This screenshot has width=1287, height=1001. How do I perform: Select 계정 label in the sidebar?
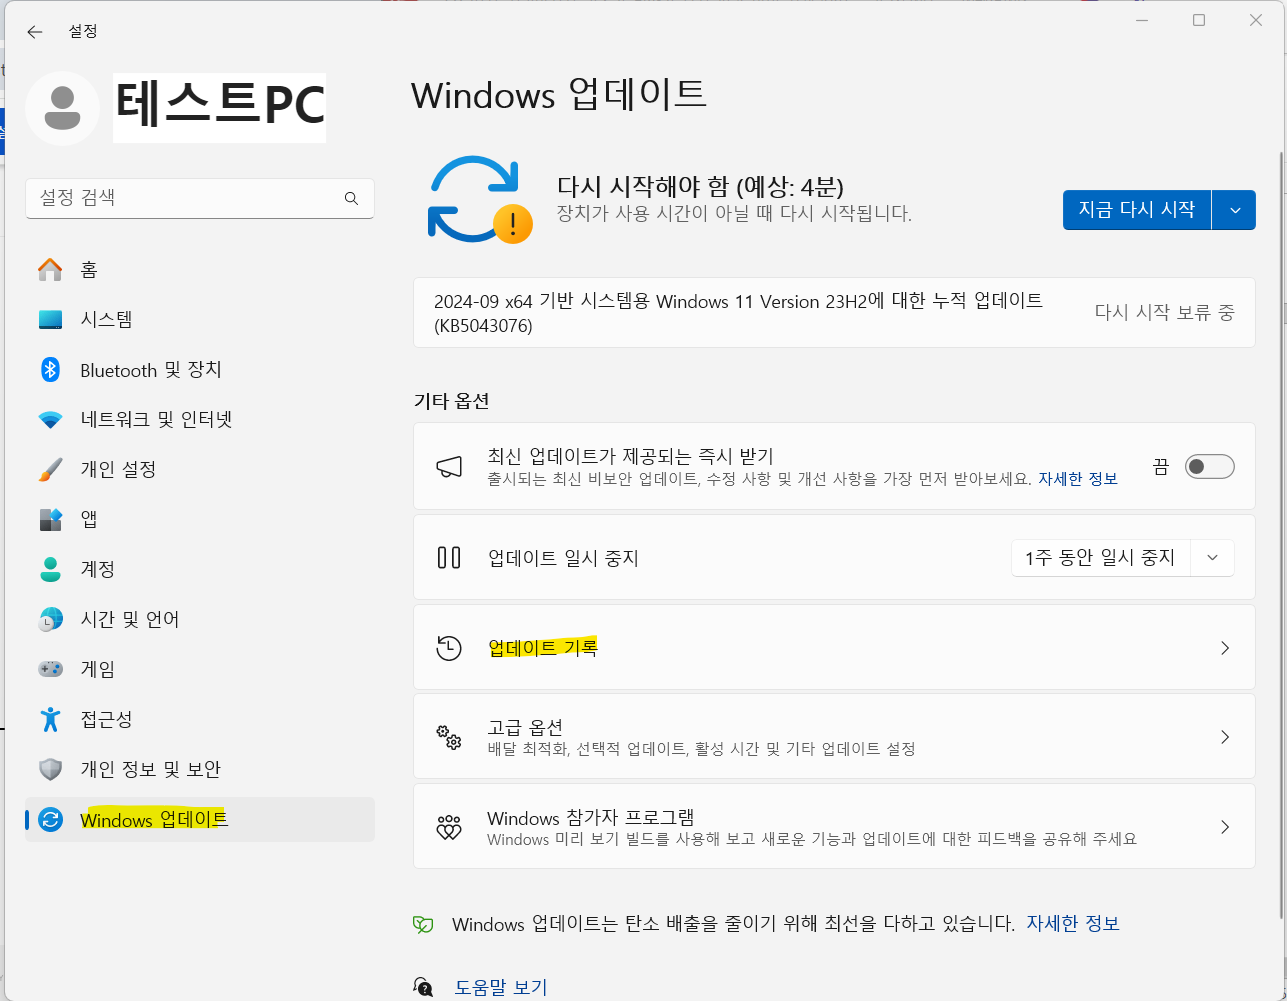pyautogui.click(x=98, y=569)
